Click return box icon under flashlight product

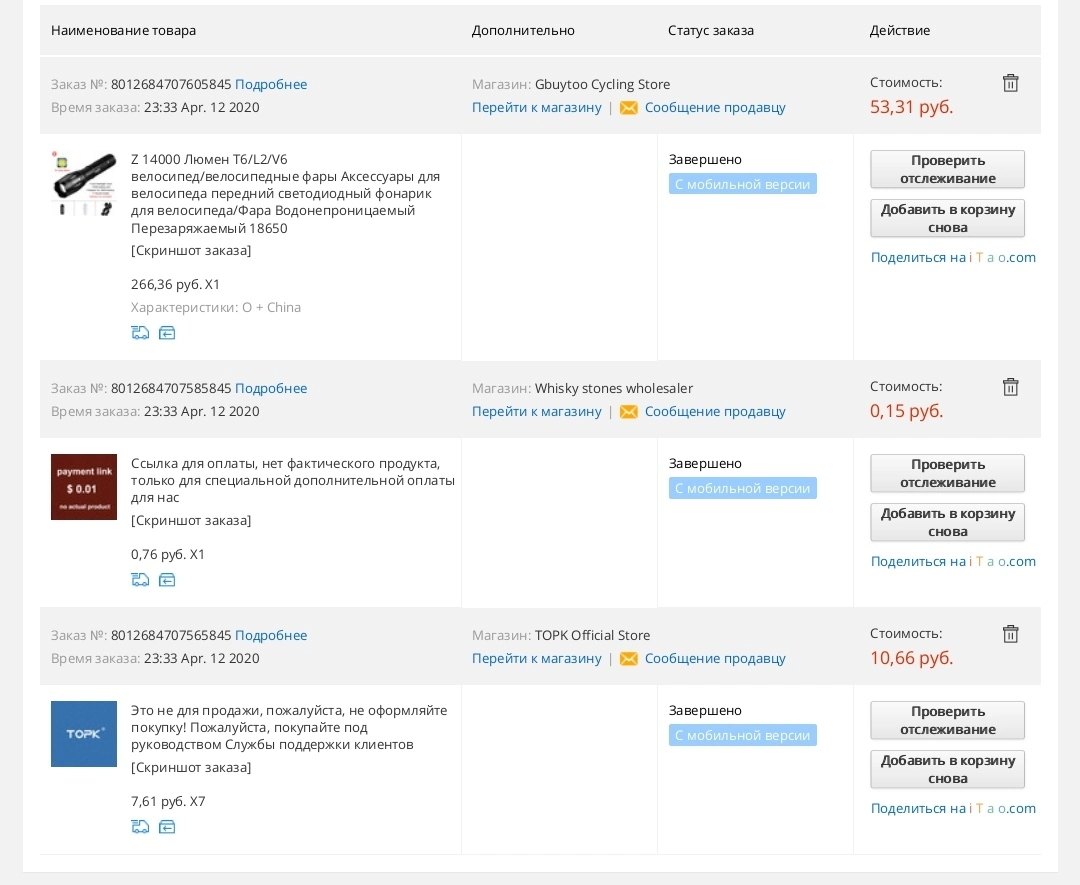point(167,333)
